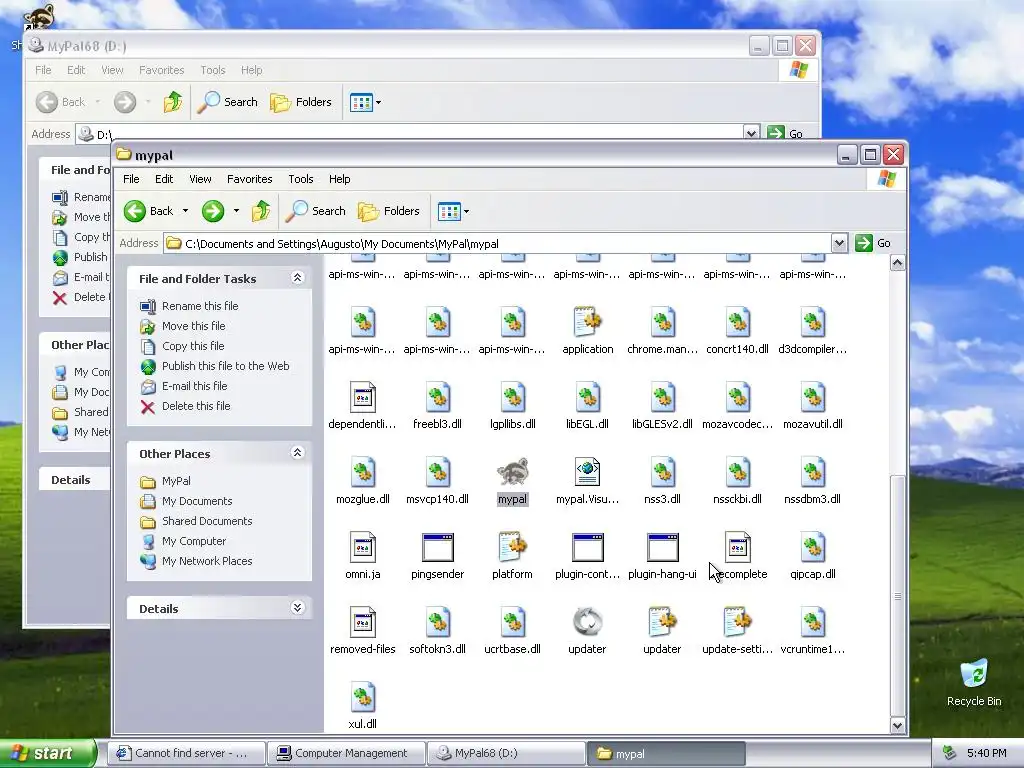Viewport: 1024px width, 768px height.
Task: Switch to Computer Management taskbar button
Action: pyautogui.click(x=347, y=753)
